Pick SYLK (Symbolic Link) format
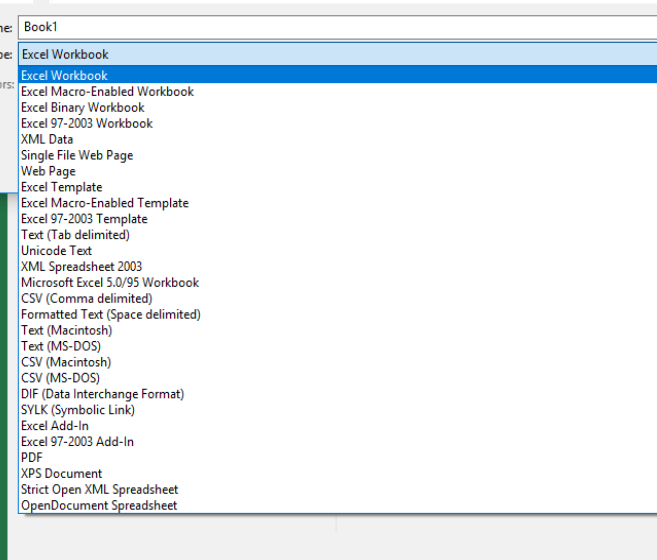Image resolution: width=657 pixels, height=560 pixels. [338, 410]
